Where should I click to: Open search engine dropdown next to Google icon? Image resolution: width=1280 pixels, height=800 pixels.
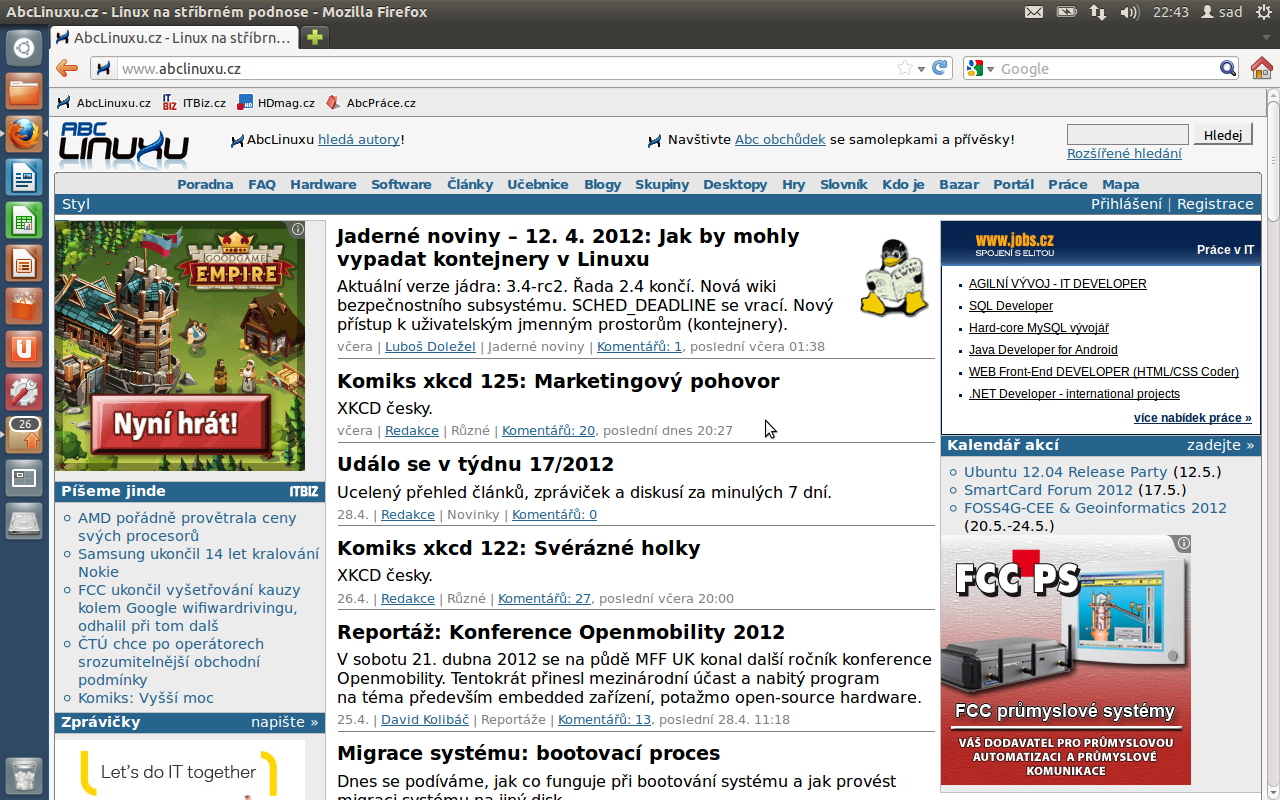pyautogui.click(x=990, y=69)
